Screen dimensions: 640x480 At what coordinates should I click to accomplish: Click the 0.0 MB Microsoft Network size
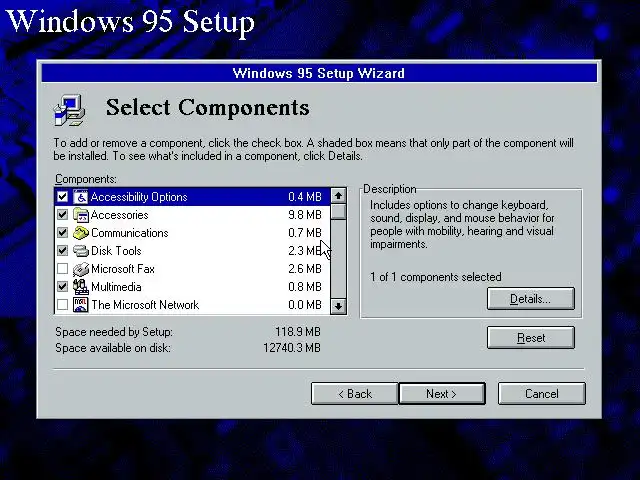(x=305, y=304)
